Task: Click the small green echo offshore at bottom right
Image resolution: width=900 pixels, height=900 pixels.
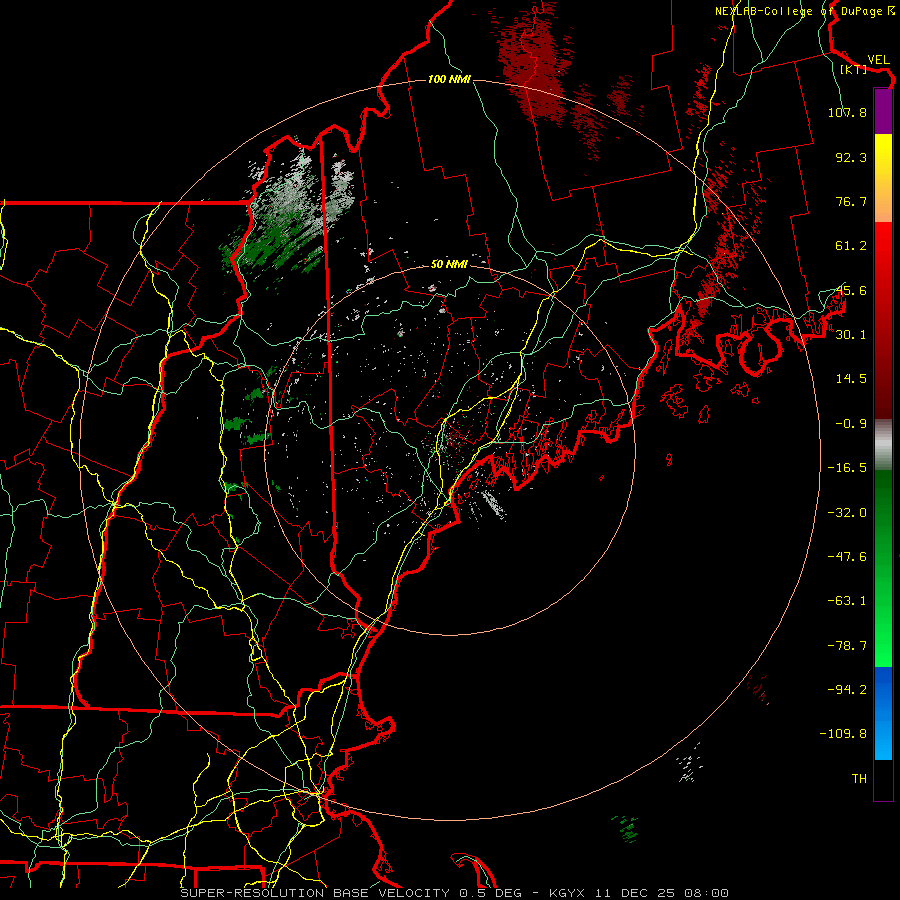Action: coord(626,828)
